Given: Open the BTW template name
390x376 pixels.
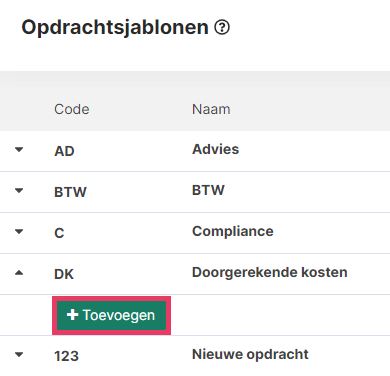Looking at the screenshot, I should (x=208, y=190).
